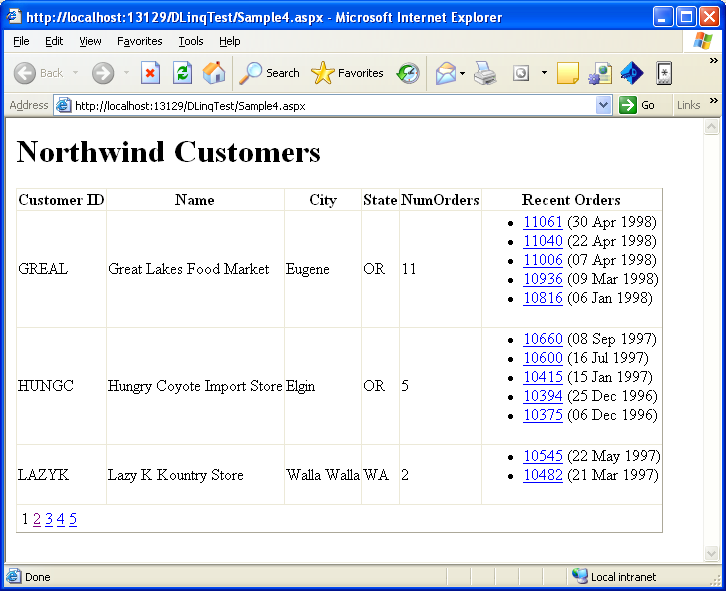Open the View menu
The width and height of the screenshot is (726, 591).
90,41
